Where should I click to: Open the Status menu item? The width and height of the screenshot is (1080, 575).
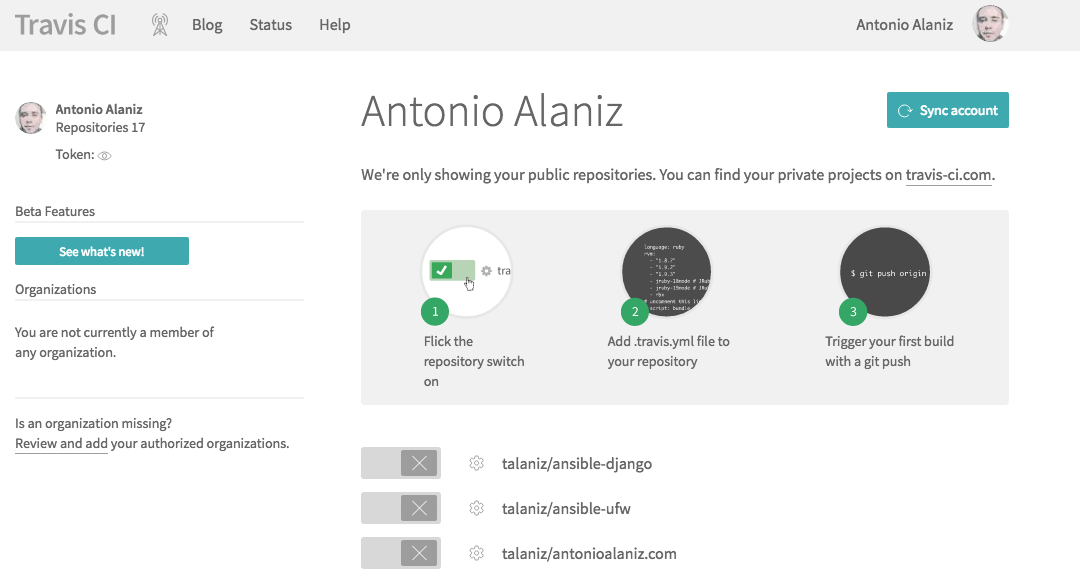point(271,25)
